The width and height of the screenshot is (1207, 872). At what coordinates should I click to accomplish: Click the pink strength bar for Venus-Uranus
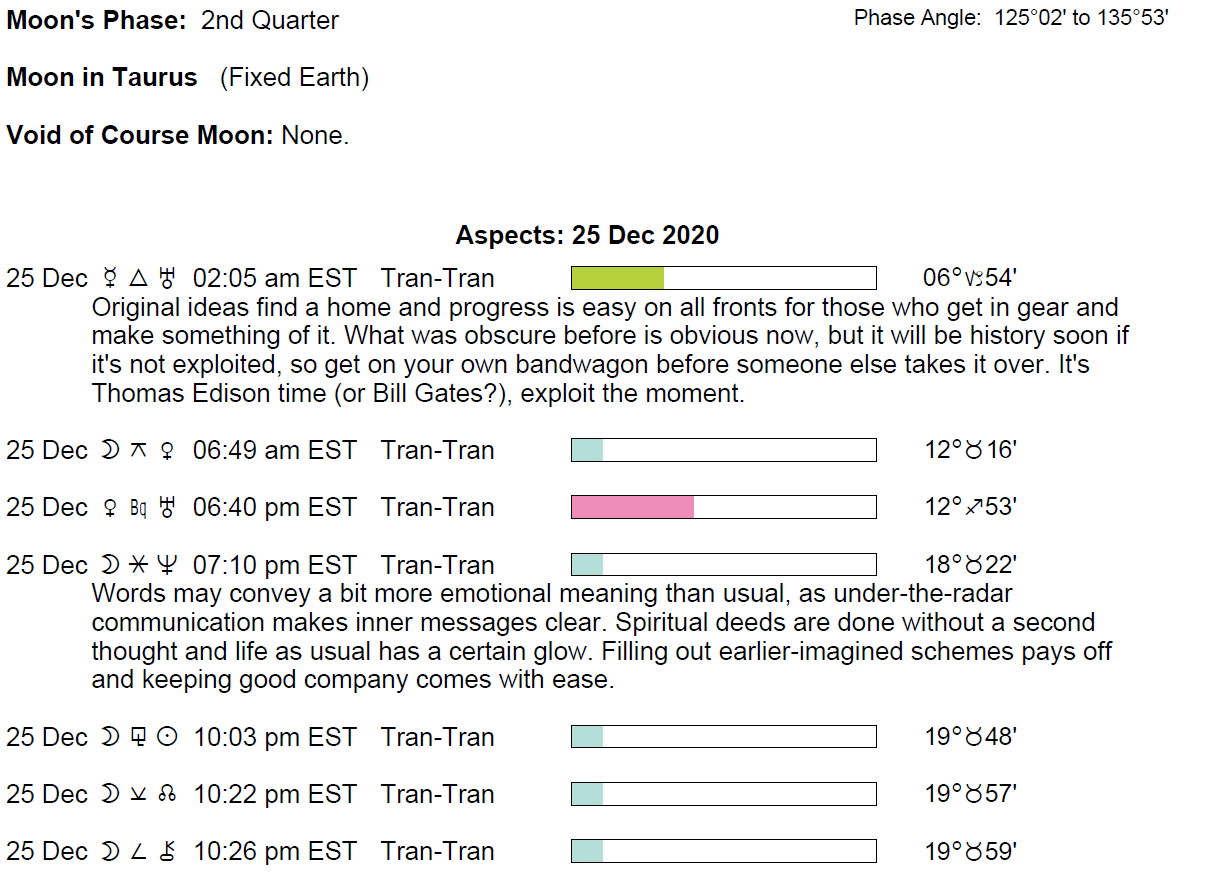pyautogui.click(x=632, y=507)
